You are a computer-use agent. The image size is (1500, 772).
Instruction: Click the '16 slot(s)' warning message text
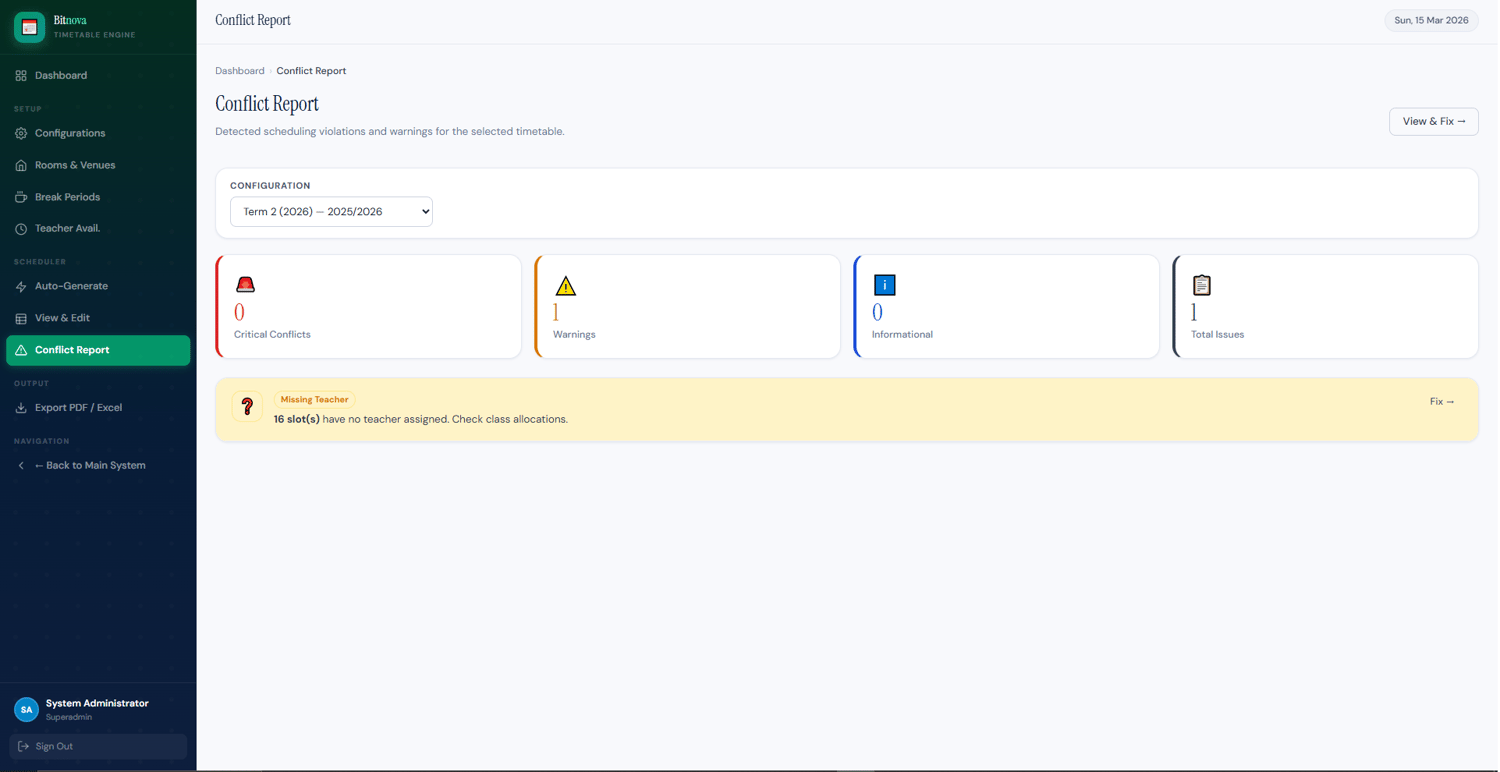[x=421, y=420]
